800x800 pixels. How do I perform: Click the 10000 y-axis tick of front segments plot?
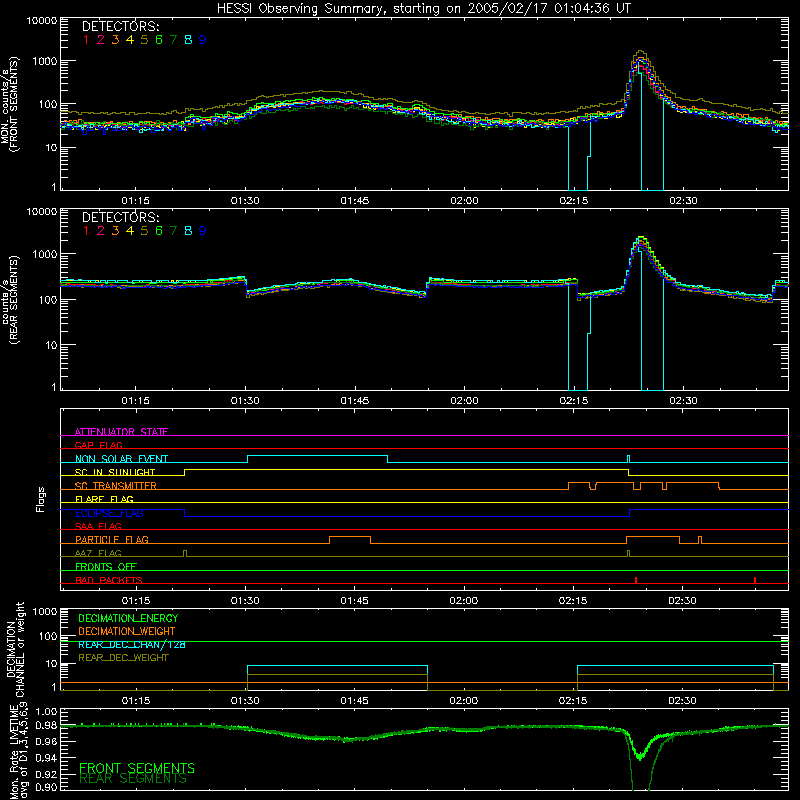[42, 20]
